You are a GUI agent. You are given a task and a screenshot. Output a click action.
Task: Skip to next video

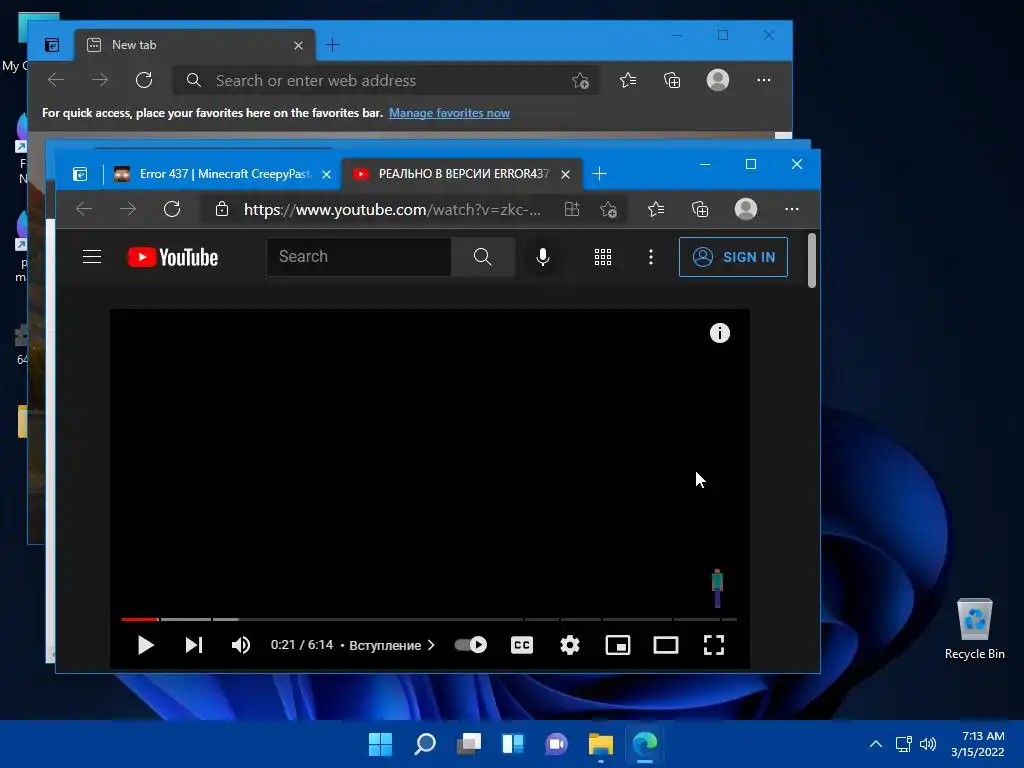pyautogui.click(x=194, y=645)
